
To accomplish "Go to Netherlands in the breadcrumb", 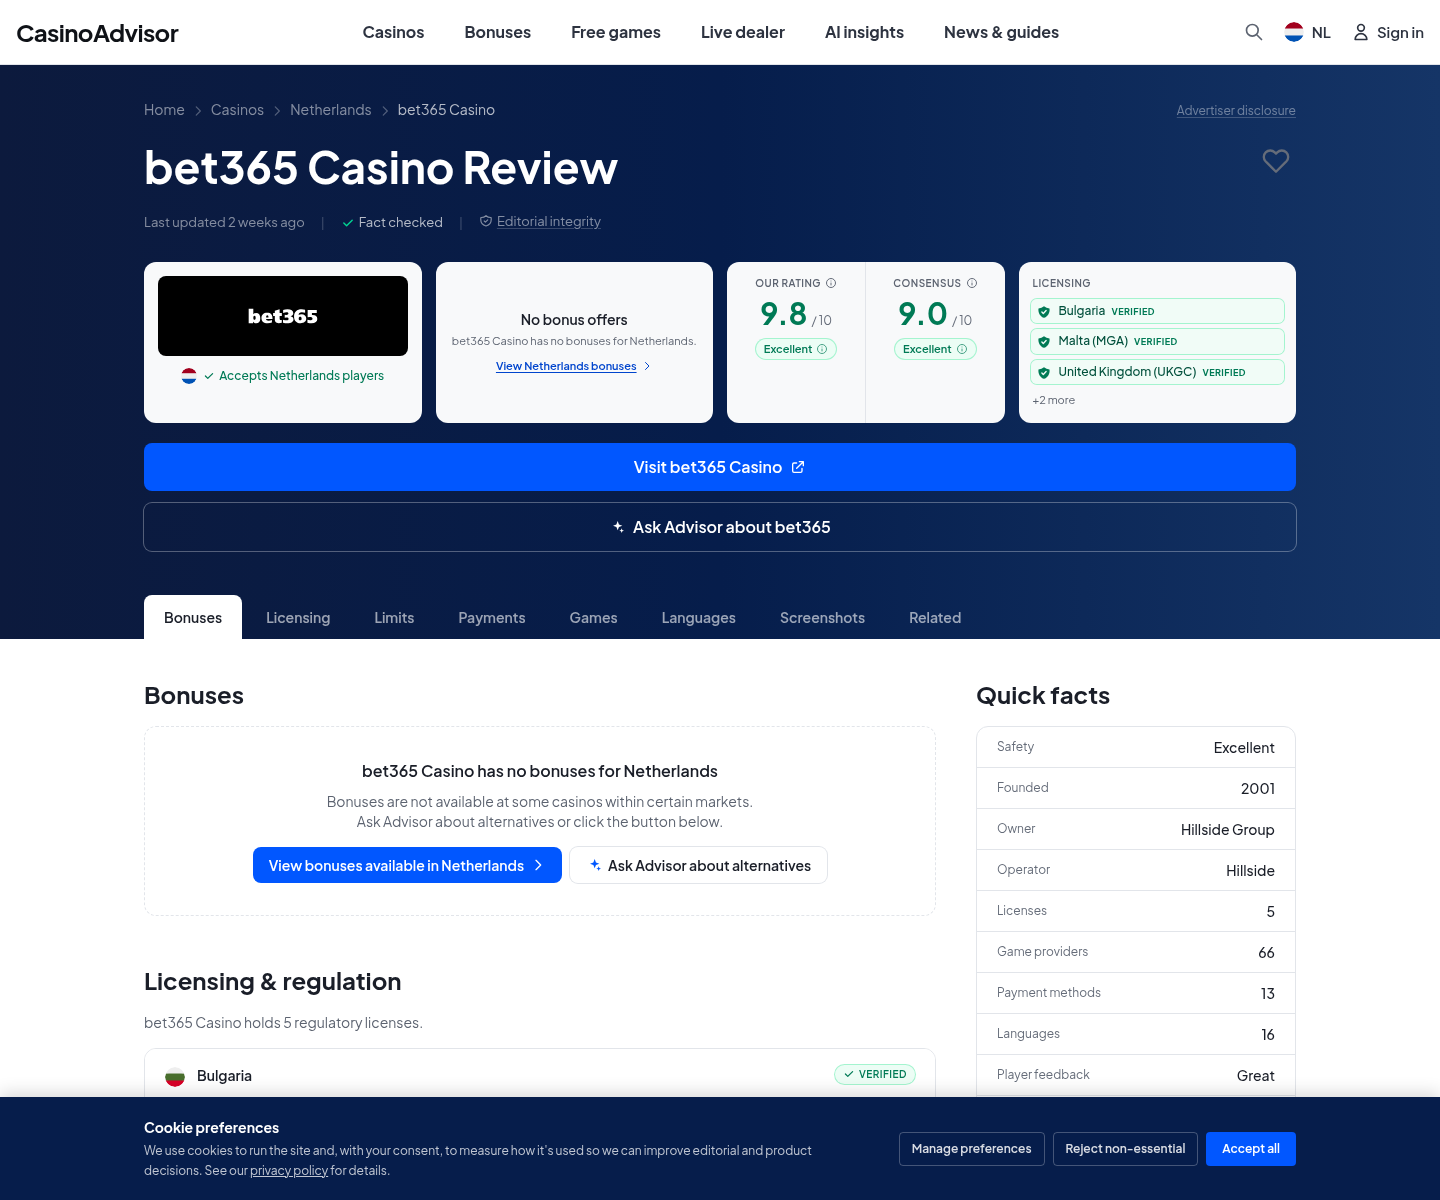I will pos(330,110).
